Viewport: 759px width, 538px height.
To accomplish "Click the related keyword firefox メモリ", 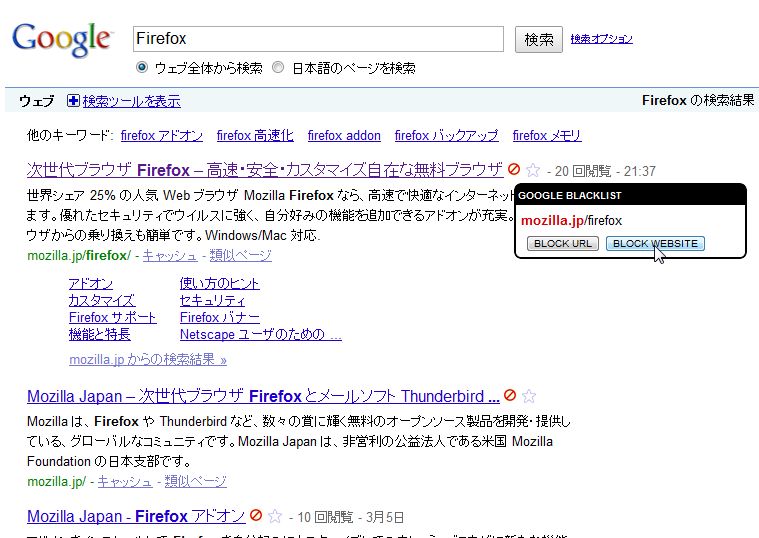I will pyautogui.click(x=547, y=136).
